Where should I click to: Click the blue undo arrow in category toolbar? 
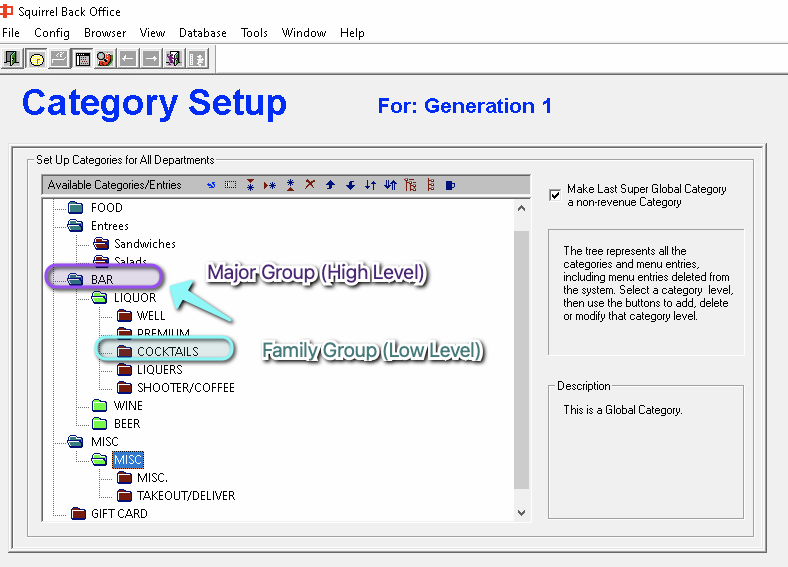[211, 185]
